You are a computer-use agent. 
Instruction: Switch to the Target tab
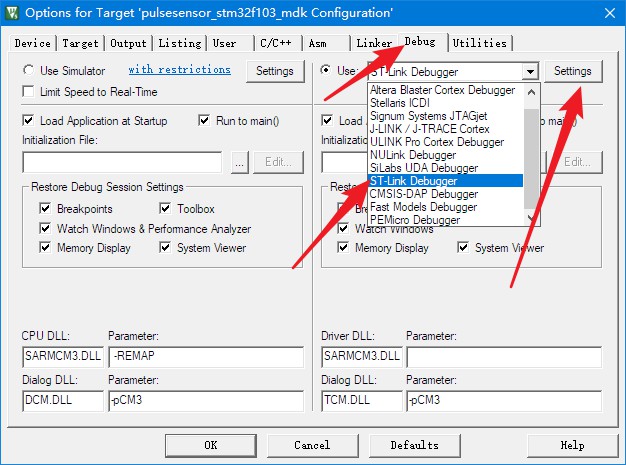[x=80, y=43]
